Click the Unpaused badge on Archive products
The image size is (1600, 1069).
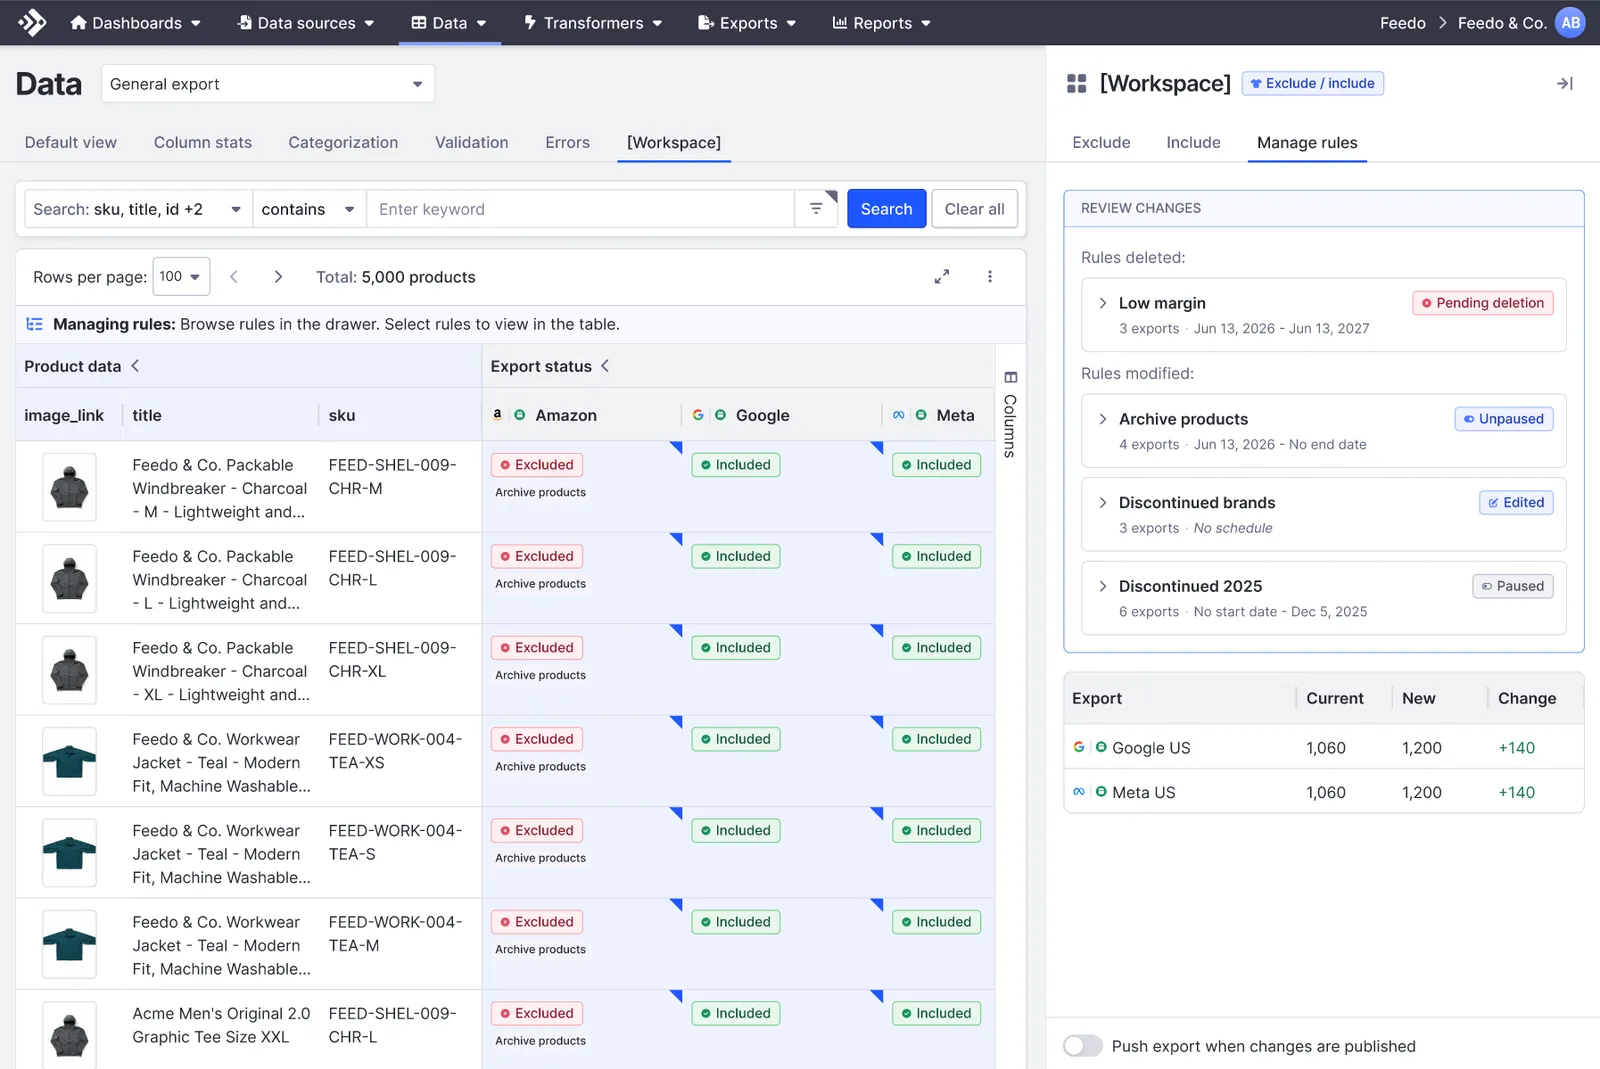coord(1504,419)
